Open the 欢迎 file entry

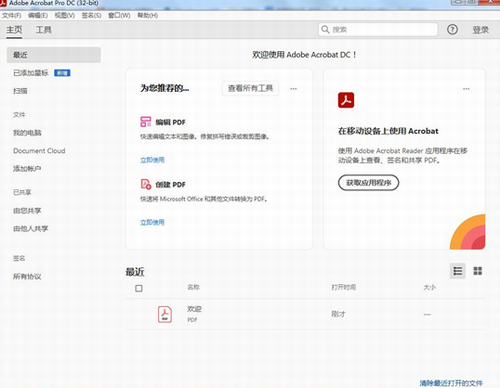(305, 314)
